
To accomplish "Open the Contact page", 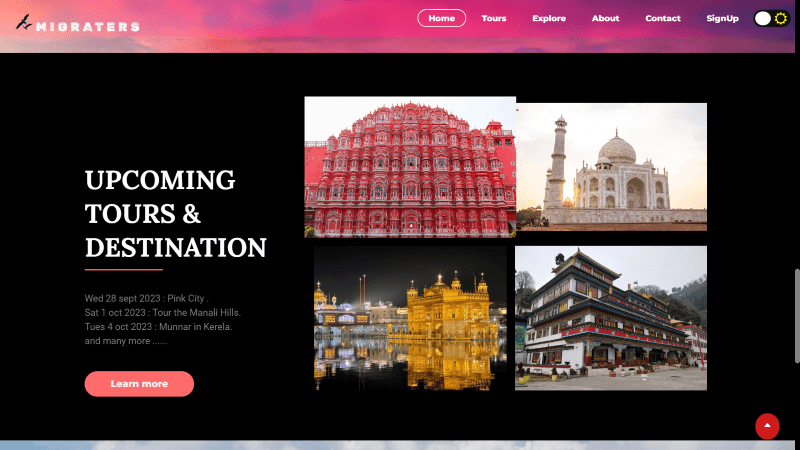I will [x=663, y=18].
